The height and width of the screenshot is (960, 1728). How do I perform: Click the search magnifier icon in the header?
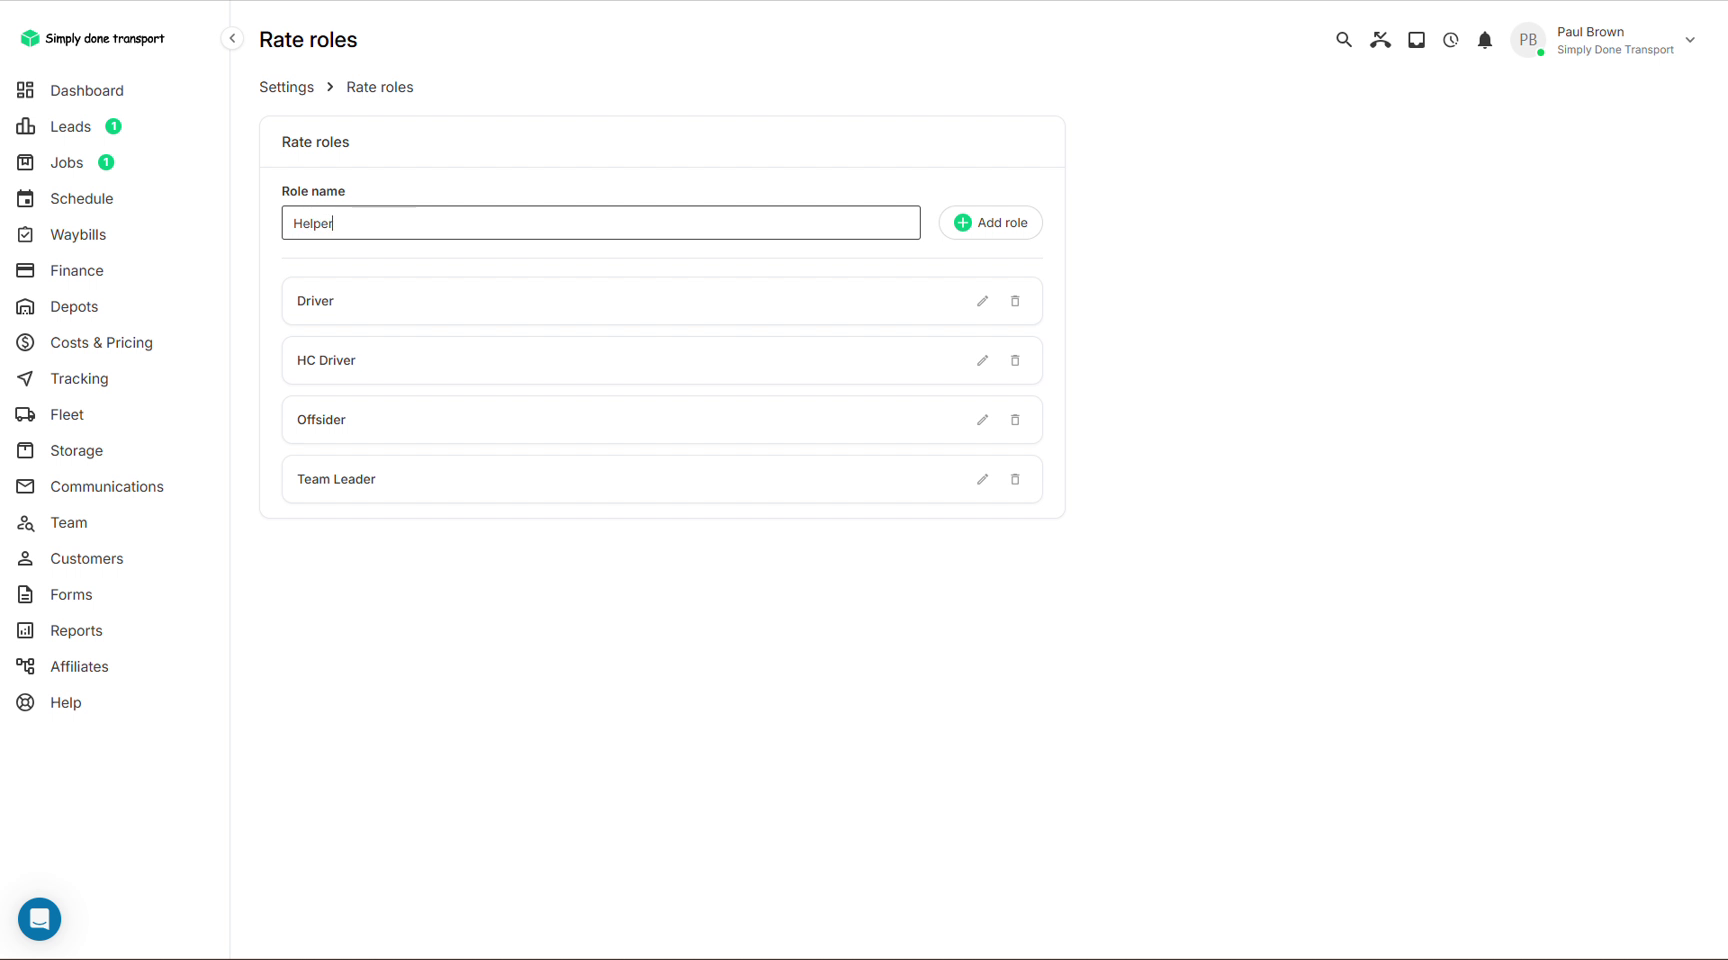(1343, 40)
